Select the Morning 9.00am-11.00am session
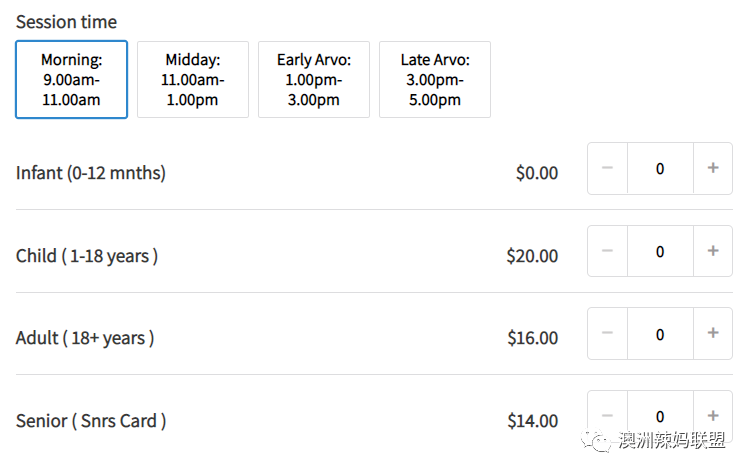750x474 pixels. 71,79
